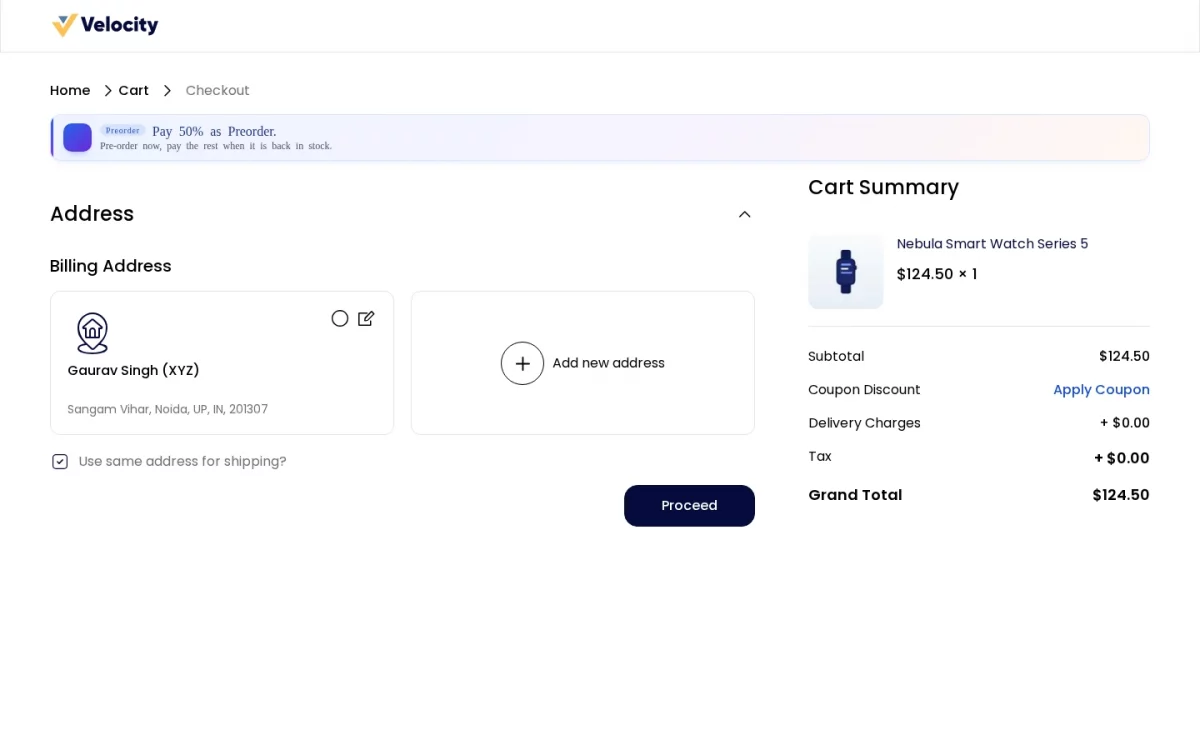Click the $124.50 × 1 price line
Image resolution: width=1200 pixels, height=750 pixels.
(x=936, y=274)
